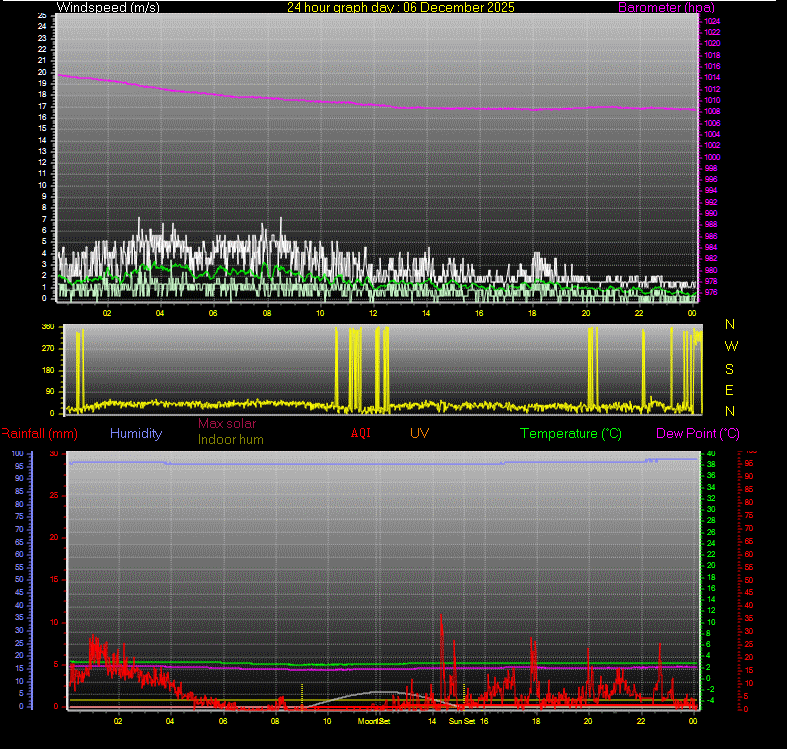
Task: Click hour 18 under the windspeed graph
Action: [532, 313]
